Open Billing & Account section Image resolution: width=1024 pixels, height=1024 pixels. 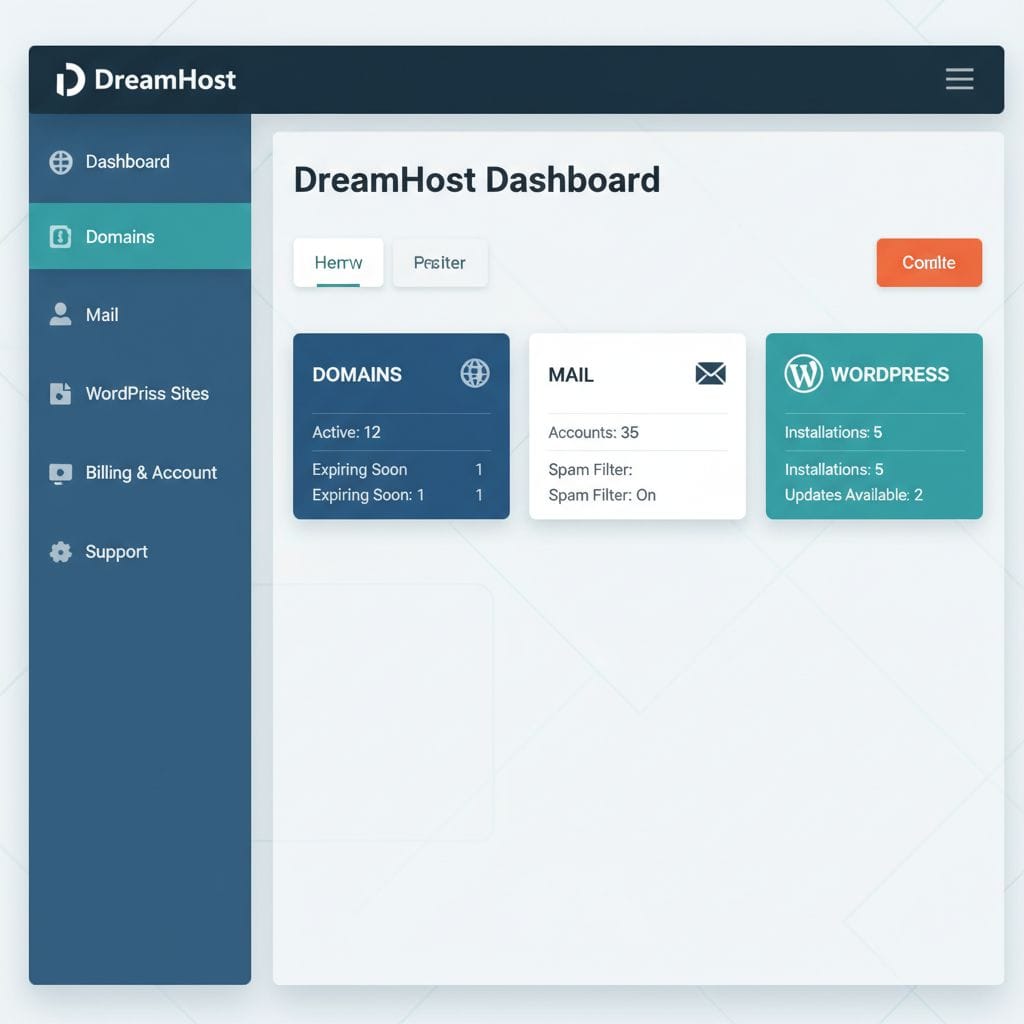[x=140, y=473]
